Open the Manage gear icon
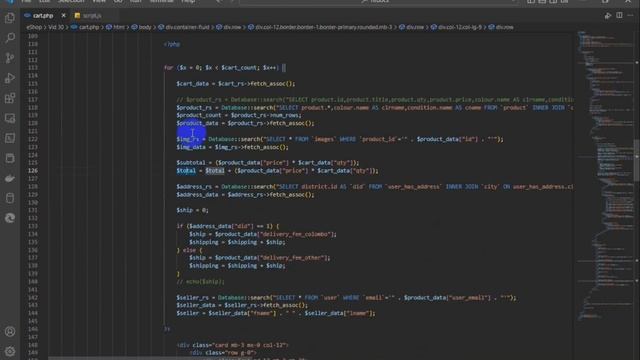 coord(10,351)
